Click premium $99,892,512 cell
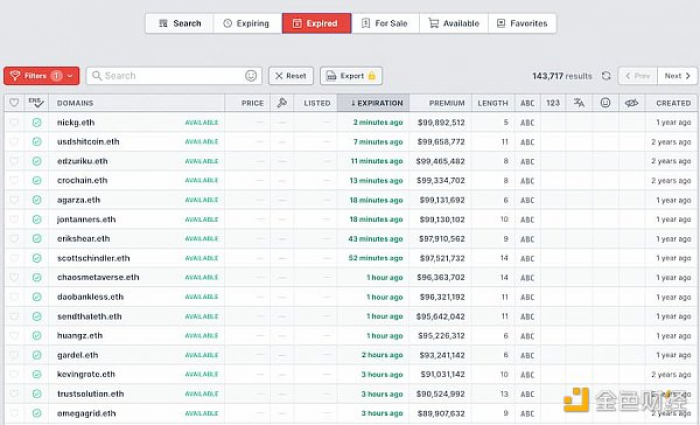 (x=441, y=122)
